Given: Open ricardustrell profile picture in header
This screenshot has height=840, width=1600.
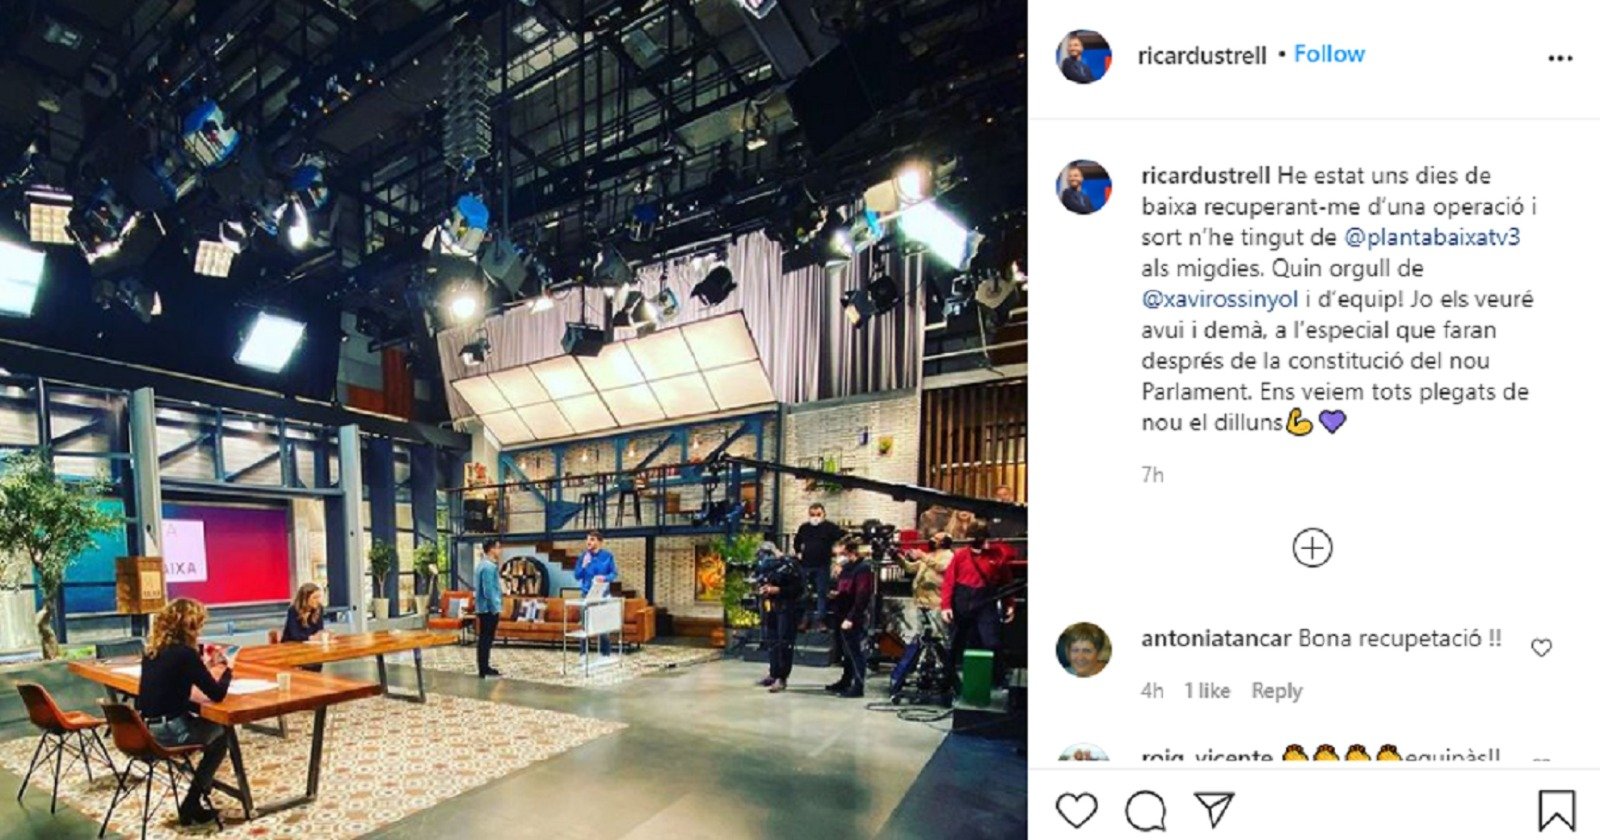Looking at the screenshot, I should coord(1084,56).
